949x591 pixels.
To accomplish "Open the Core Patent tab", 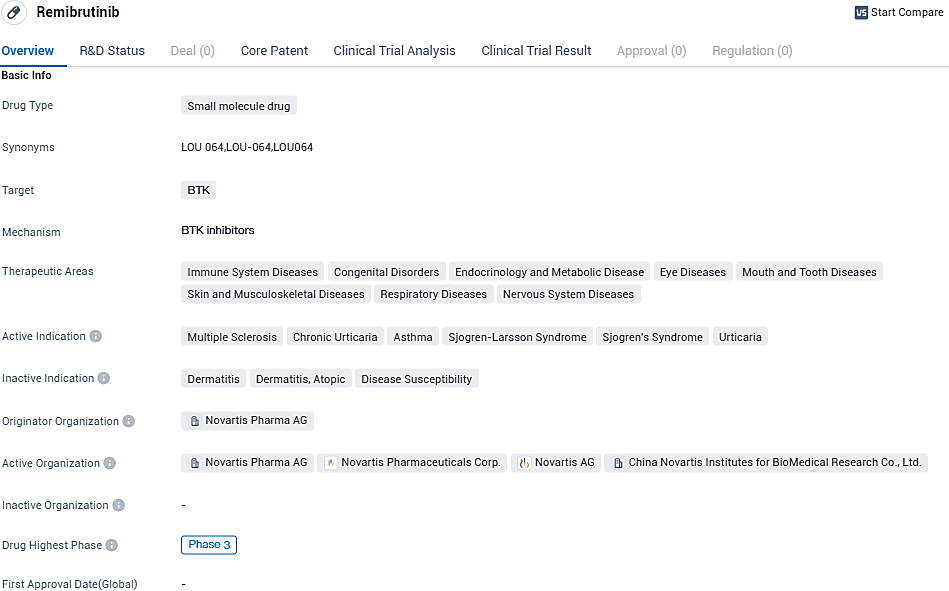I will 274,50.
